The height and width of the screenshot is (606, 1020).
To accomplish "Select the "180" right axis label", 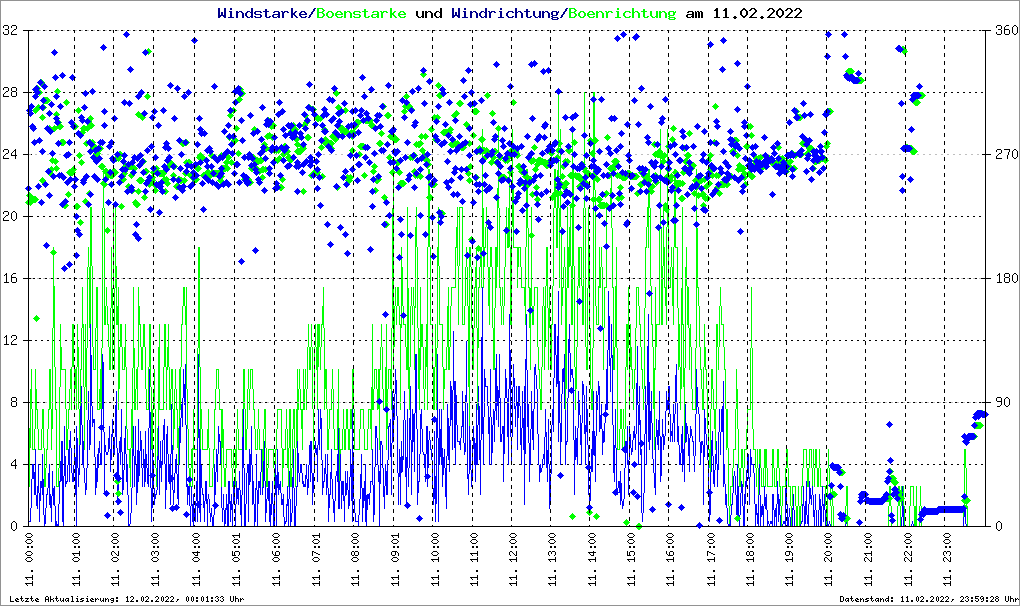I will tap(1003, 279).
